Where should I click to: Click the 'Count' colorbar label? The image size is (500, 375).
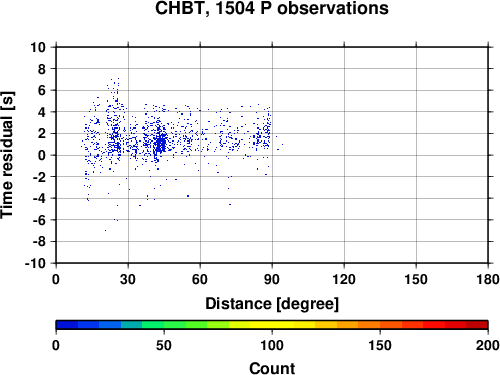[x=272, y=368]
